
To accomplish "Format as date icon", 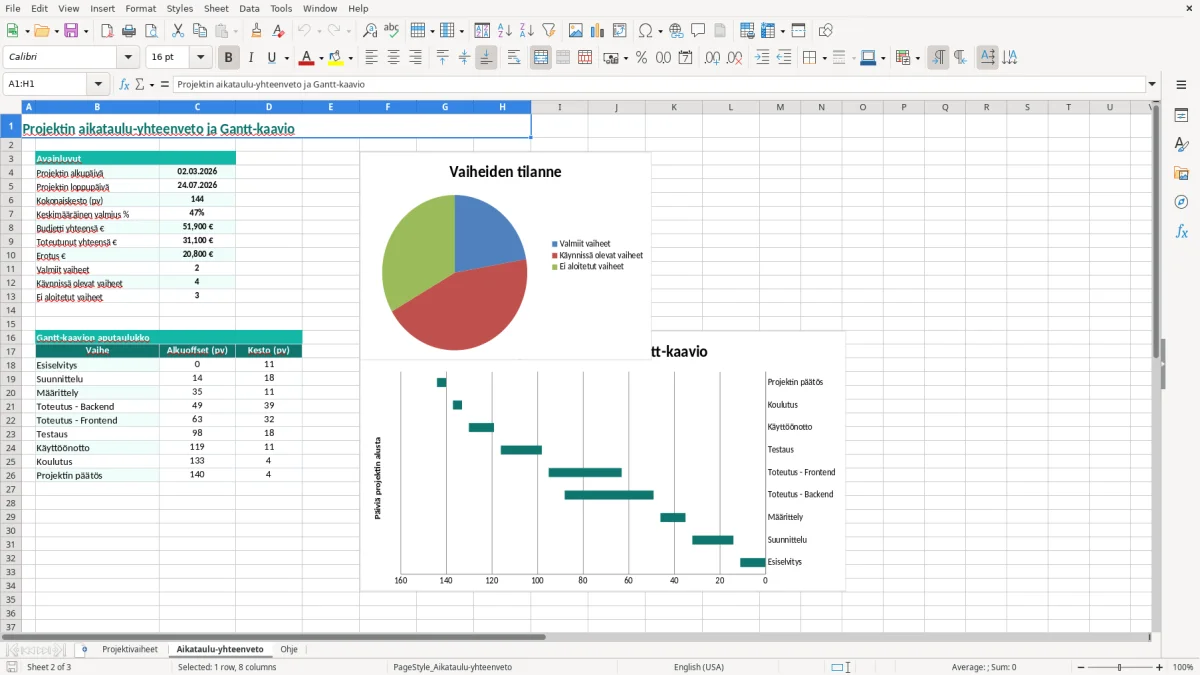I will [x=685, y=58].
